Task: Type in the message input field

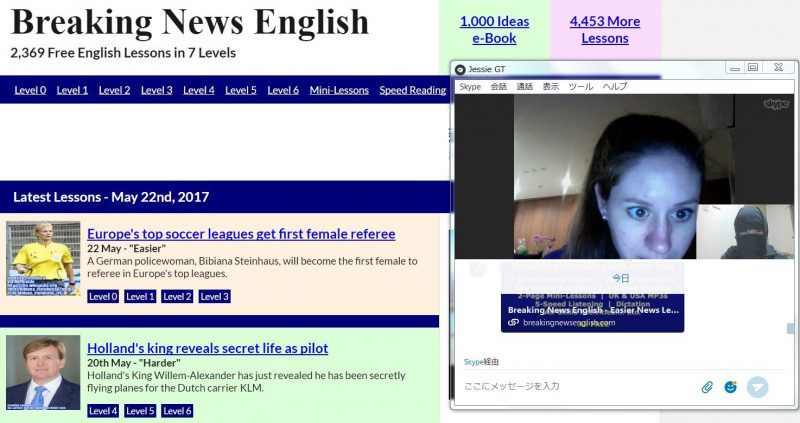Action: [x=575, y=386]
